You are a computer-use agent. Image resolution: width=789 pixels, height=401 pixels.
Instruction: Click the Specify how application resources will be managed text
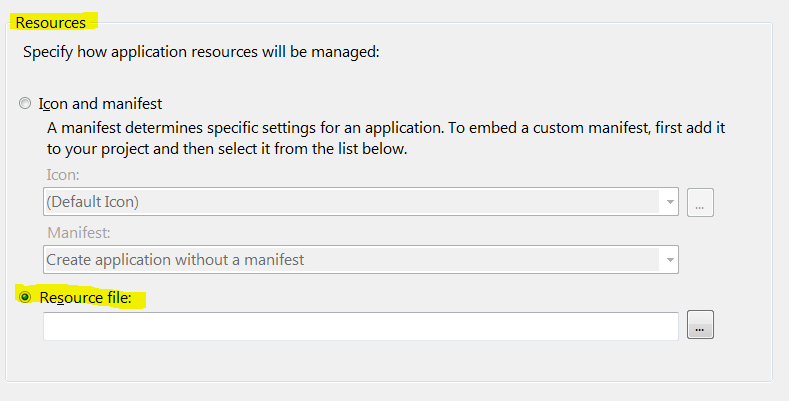coord(201,52)
